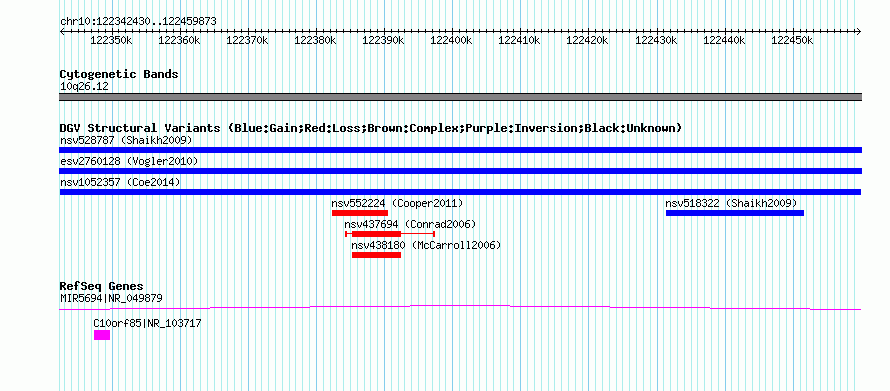Select the red loss bar under nsv438180
The height and width of the screenshot is (391, 890).
[x=376, y=255]
